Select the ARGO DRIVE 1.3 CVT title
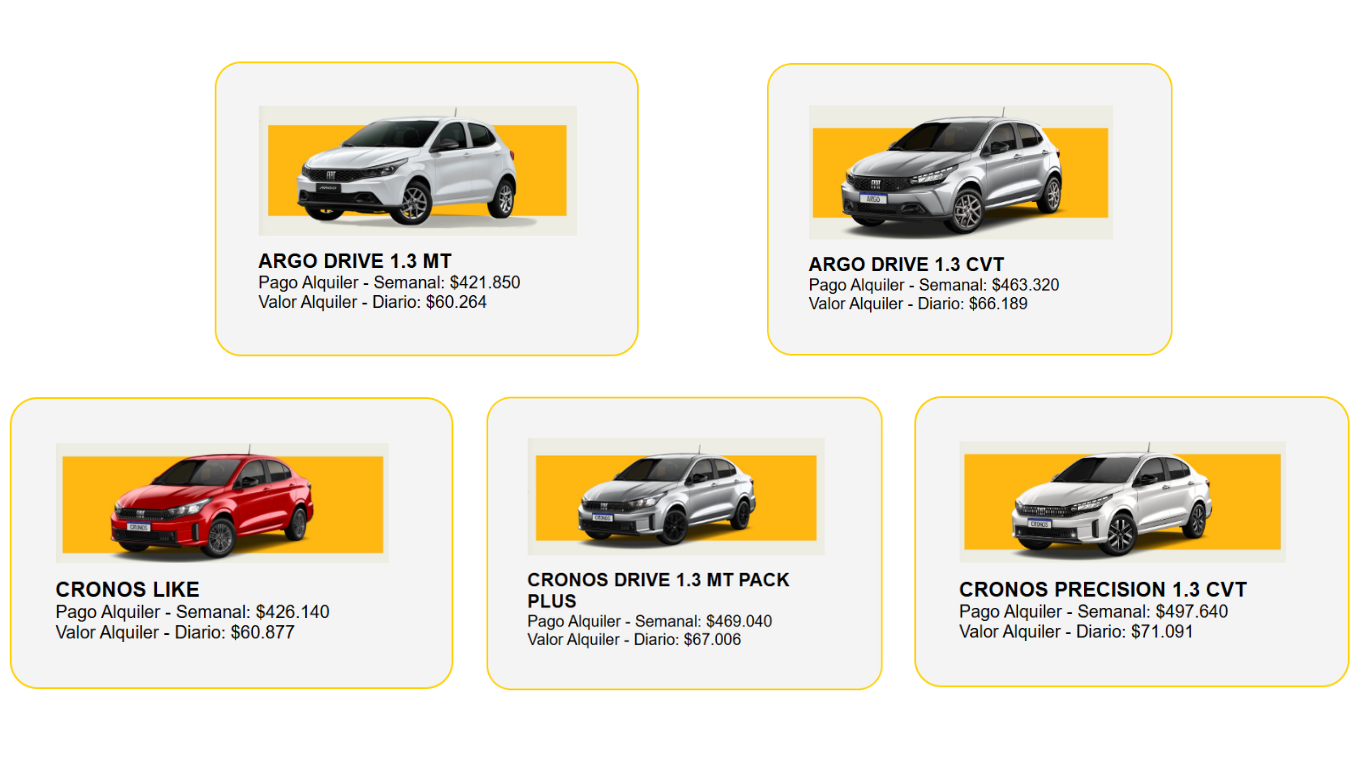Viewport: 1366px width, 768px height. coord(906,265)
